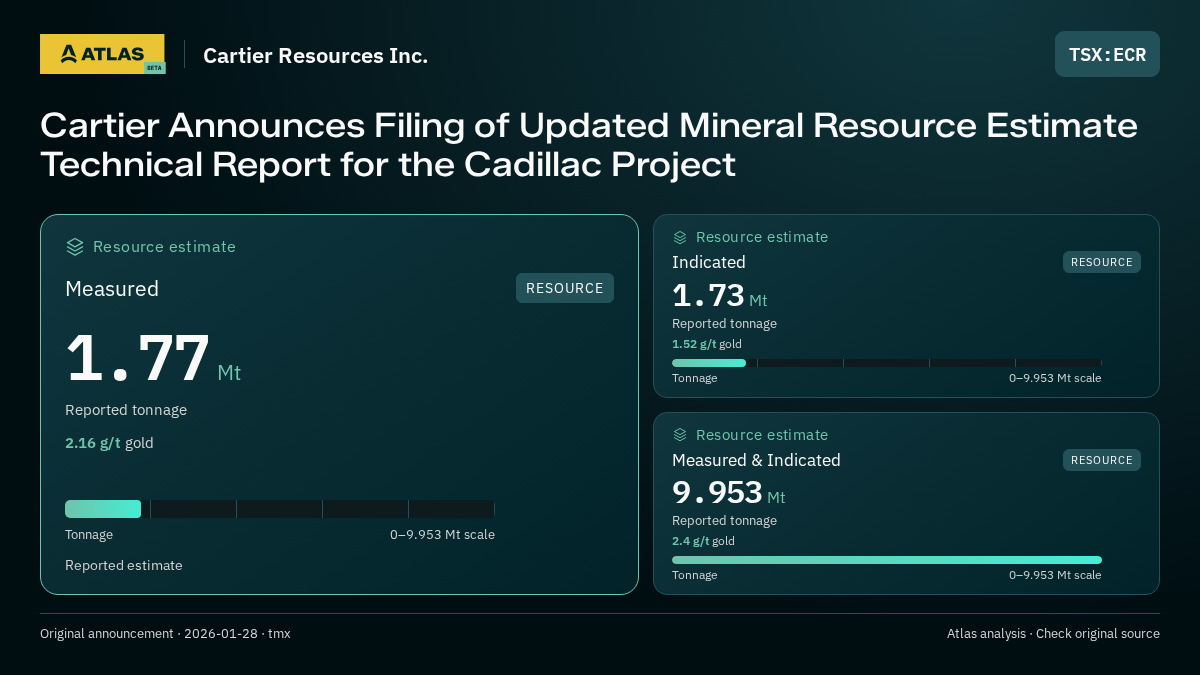Click Resource estimate heading in Measured card

click(x=164, y=247)
